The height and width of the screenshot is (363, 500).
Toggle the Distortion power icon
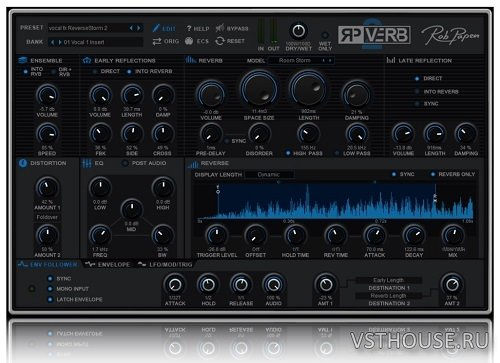pyautogui.click(x=23, y=163)
